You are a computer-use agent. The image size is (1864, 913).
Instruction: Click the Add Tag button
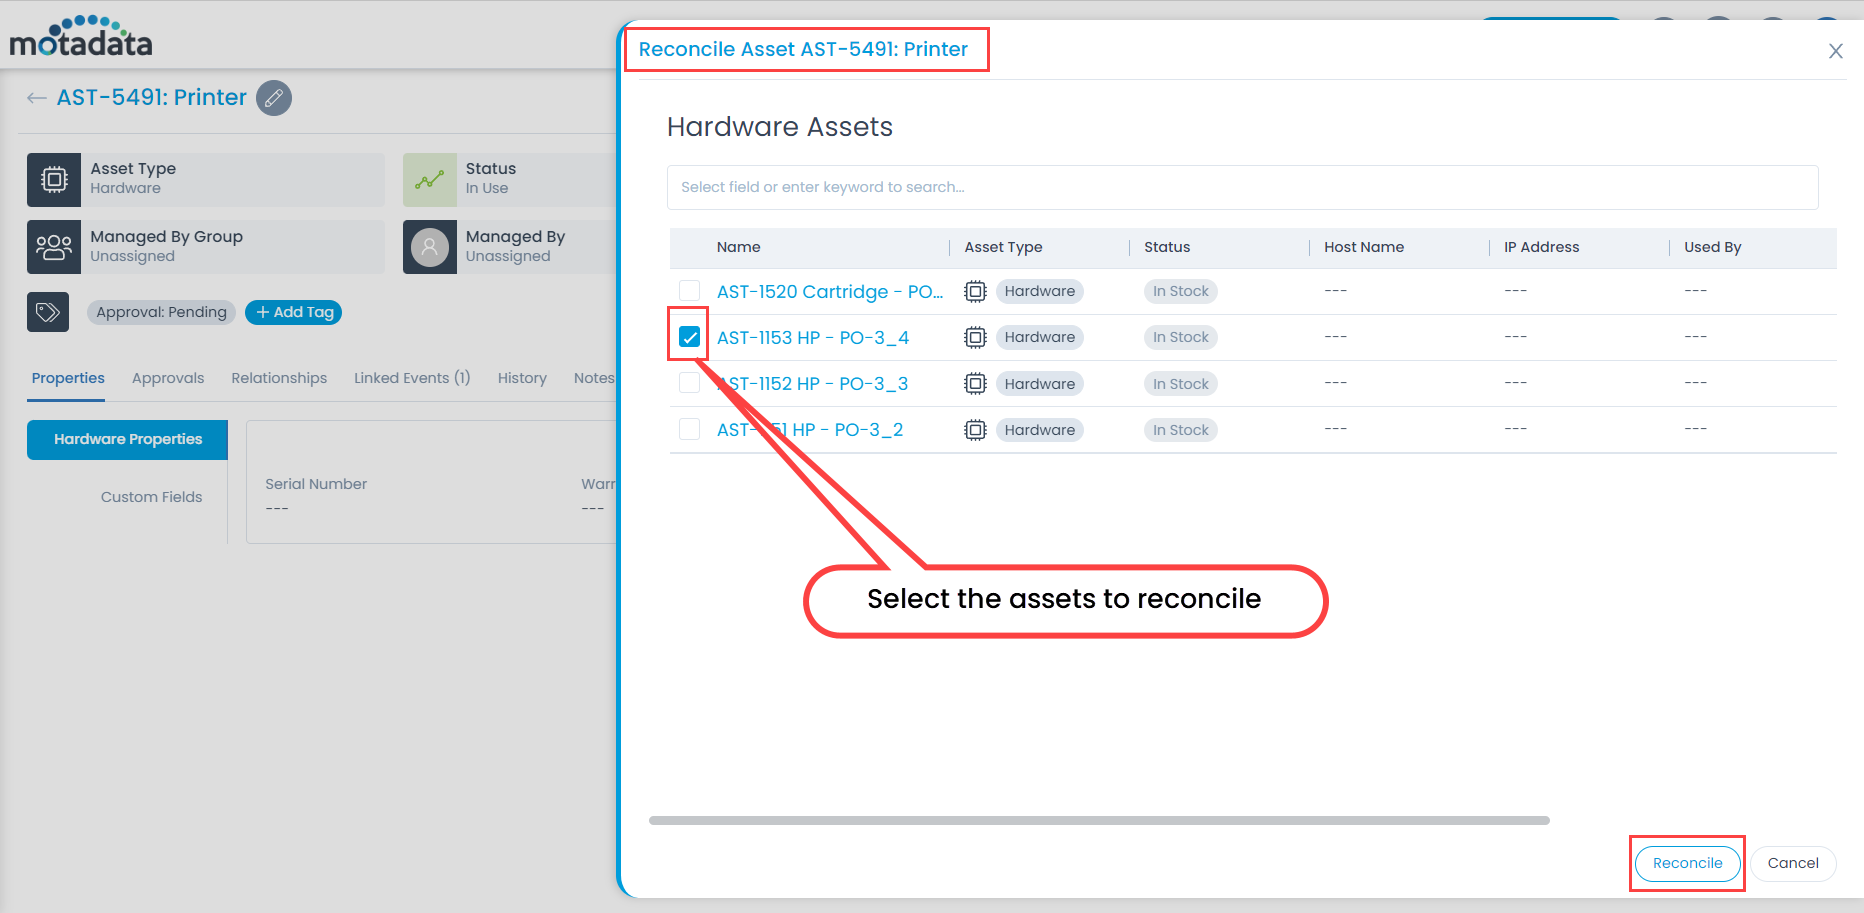[x=293, y=312]
